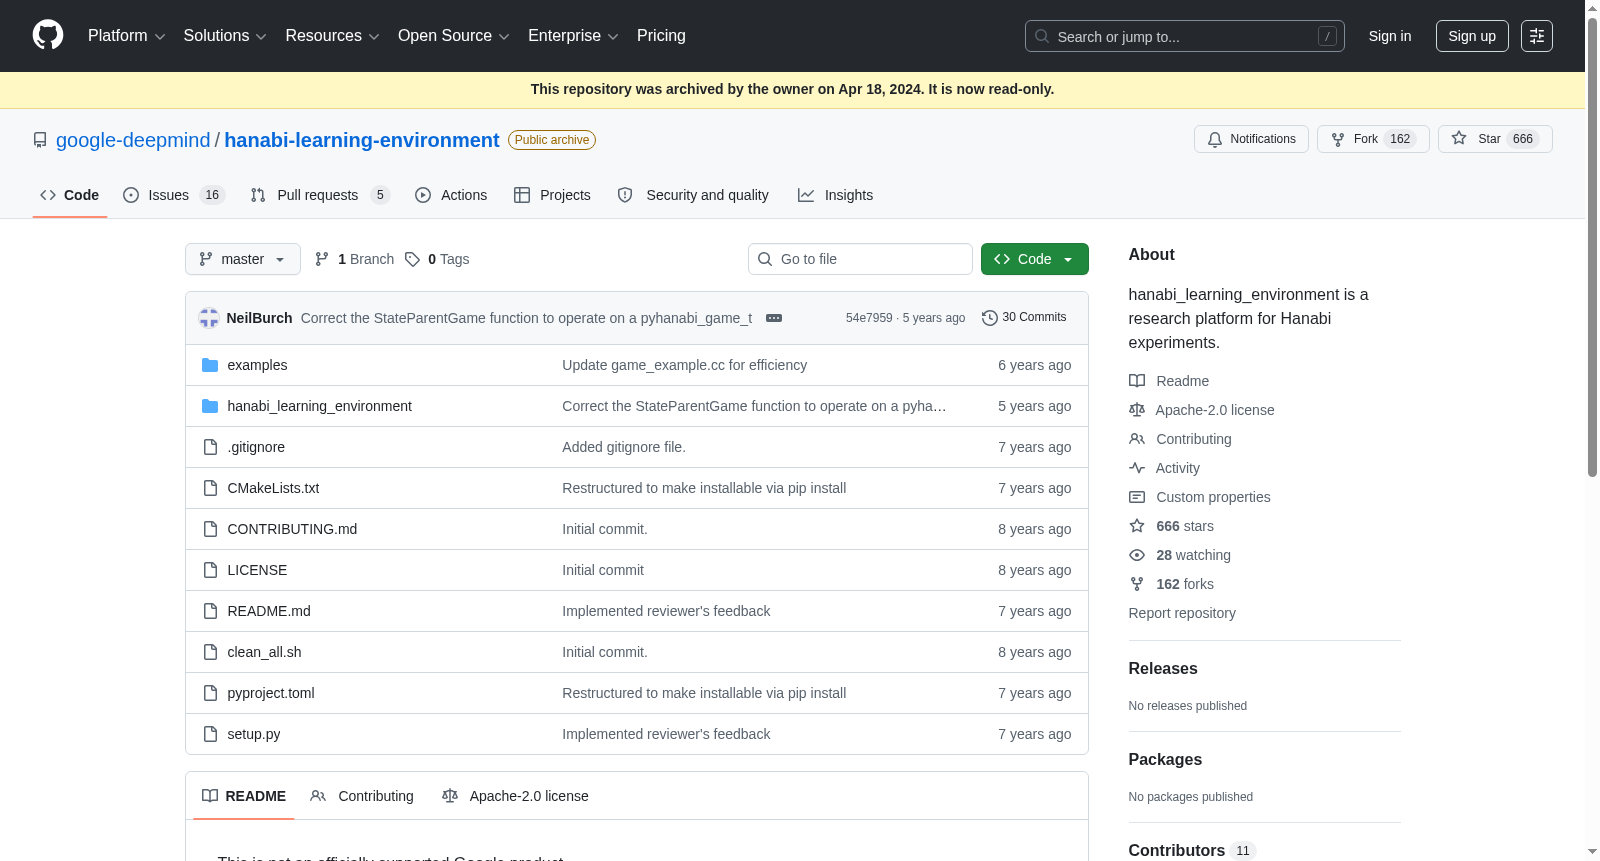Open the Pricing link

tap(661, 36)
